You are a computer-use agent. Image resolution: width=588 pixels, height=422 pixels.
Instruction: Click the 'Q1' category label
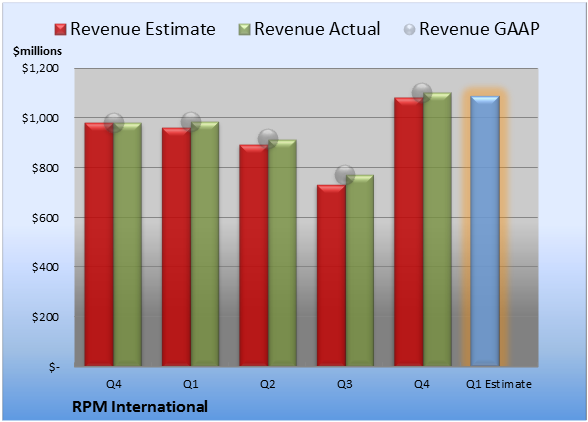pos(190,384)
